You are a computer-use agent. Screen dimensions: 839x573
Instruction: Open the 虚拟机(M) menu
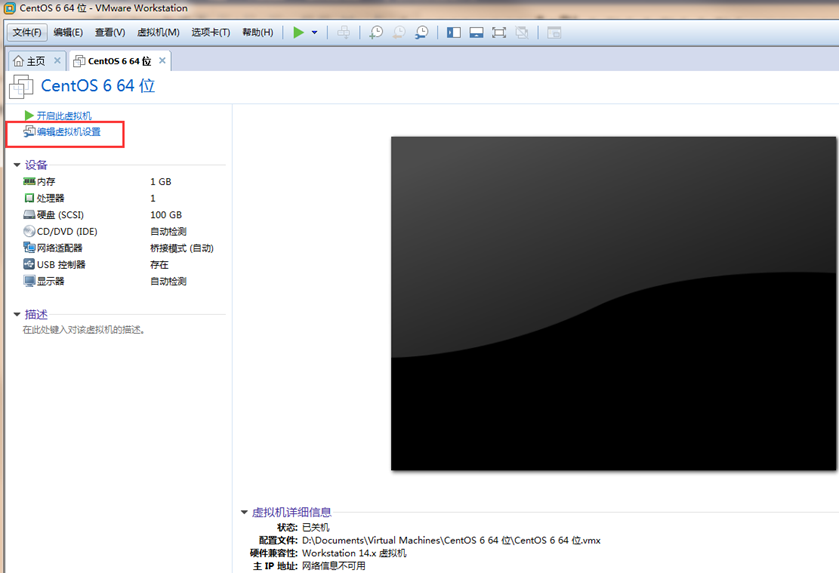click(x=158, y=33)
